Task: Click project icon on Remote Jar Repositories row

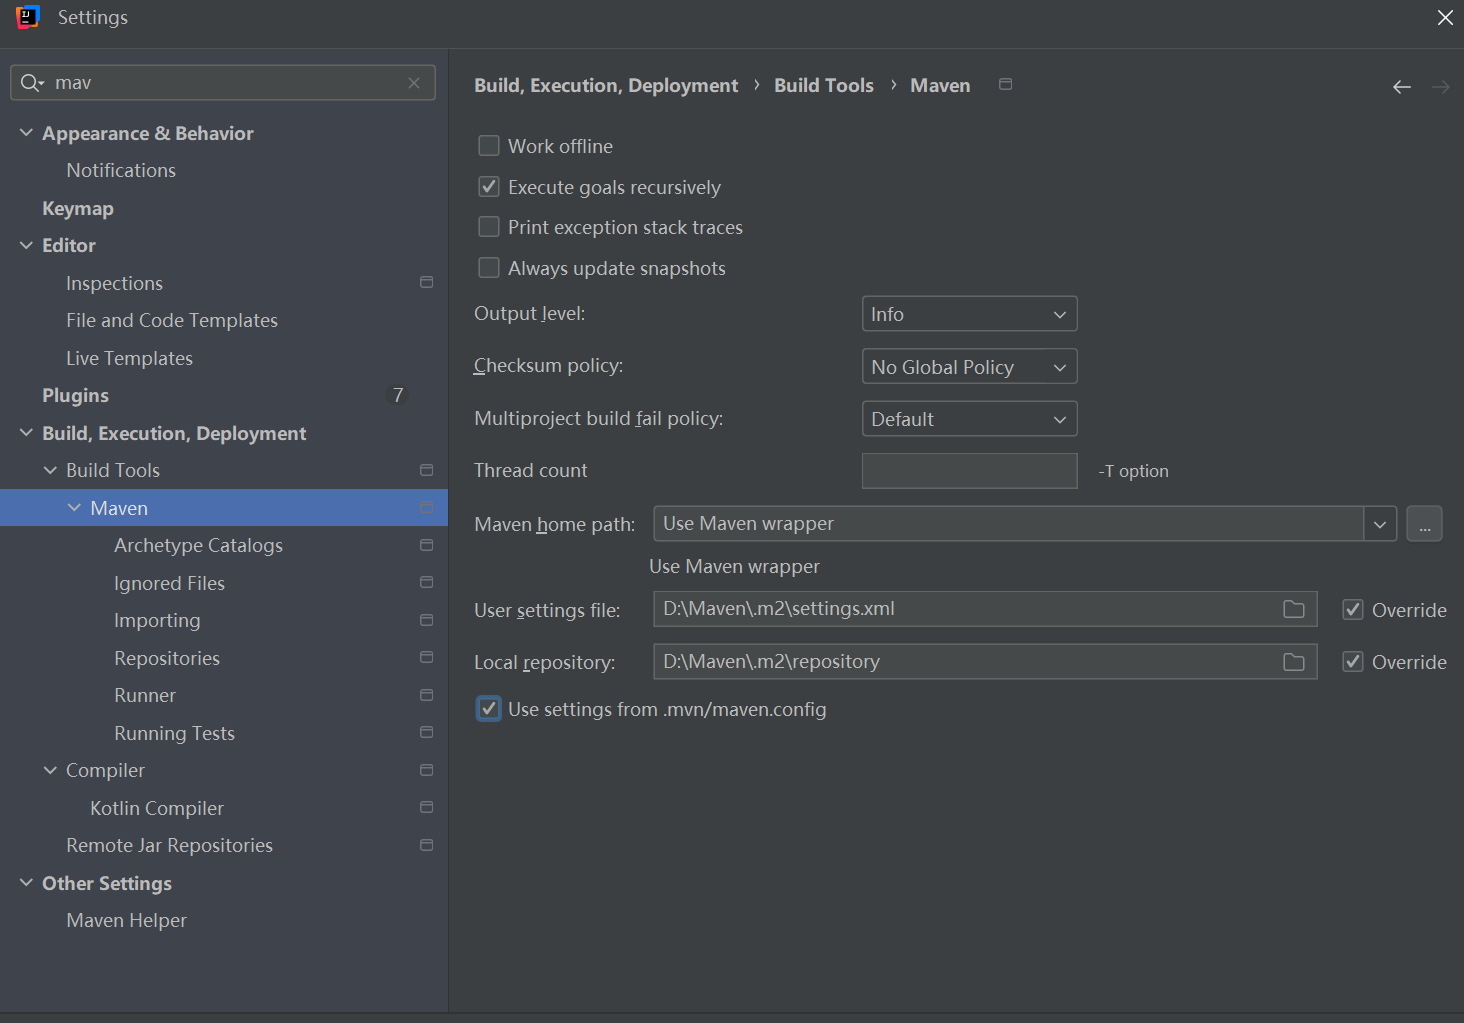Action: click(427, 845)
